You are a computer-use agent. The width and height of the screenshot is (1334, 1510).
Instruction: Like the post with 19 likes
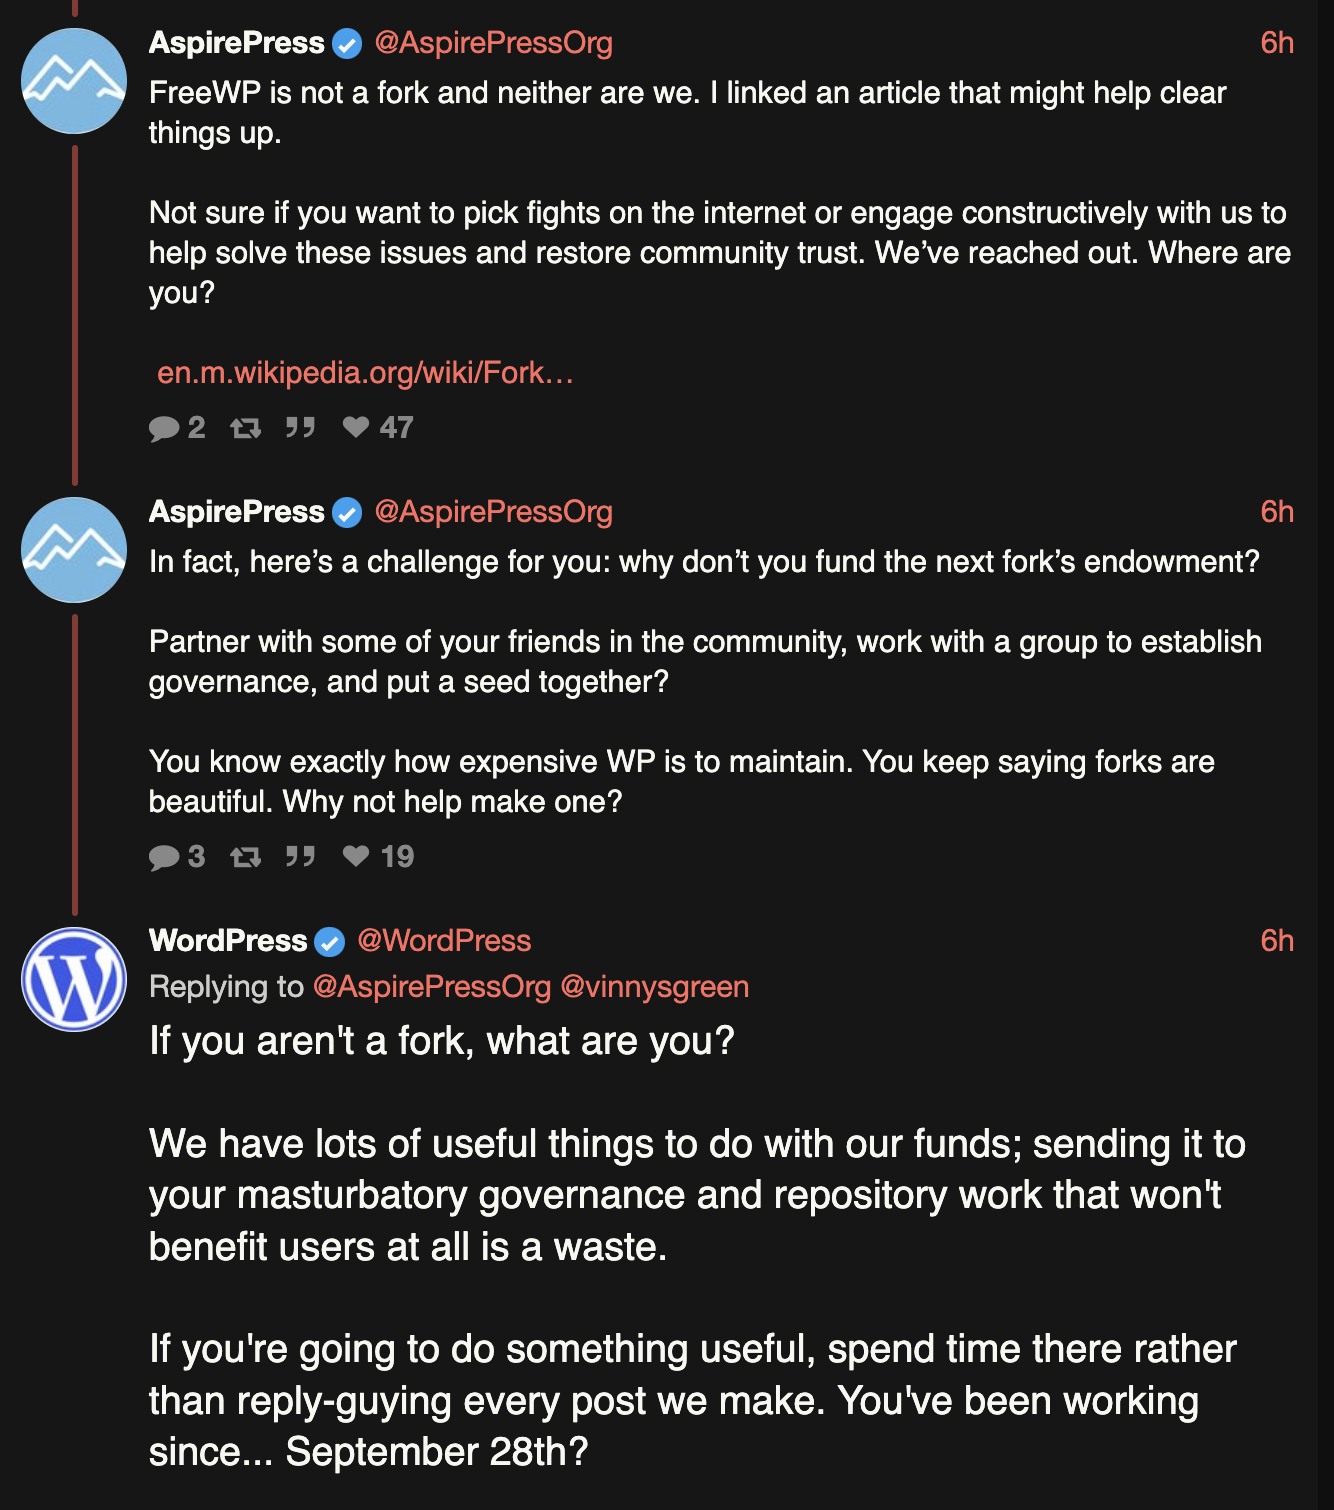(x=356, y=857)
